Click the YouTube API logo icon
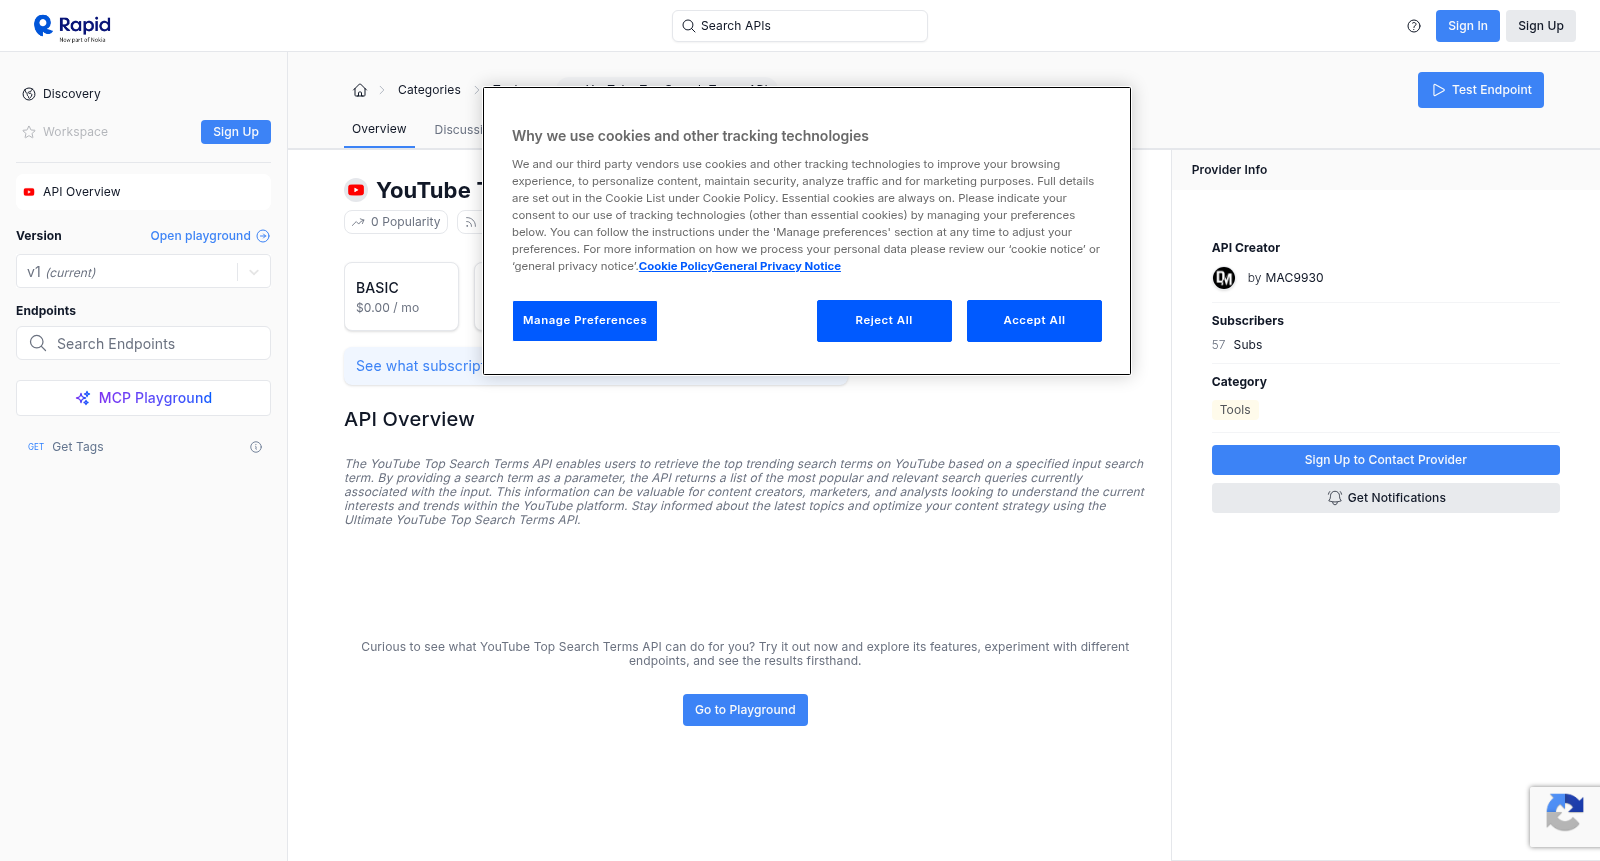The image size is (1600, 861). pos(356,190)
